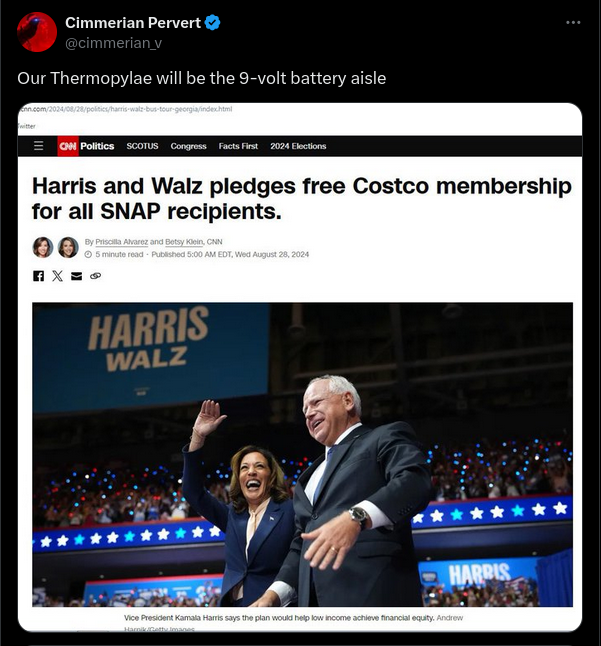
Task: Share article via email envelope icon
Action: (77, 276)
